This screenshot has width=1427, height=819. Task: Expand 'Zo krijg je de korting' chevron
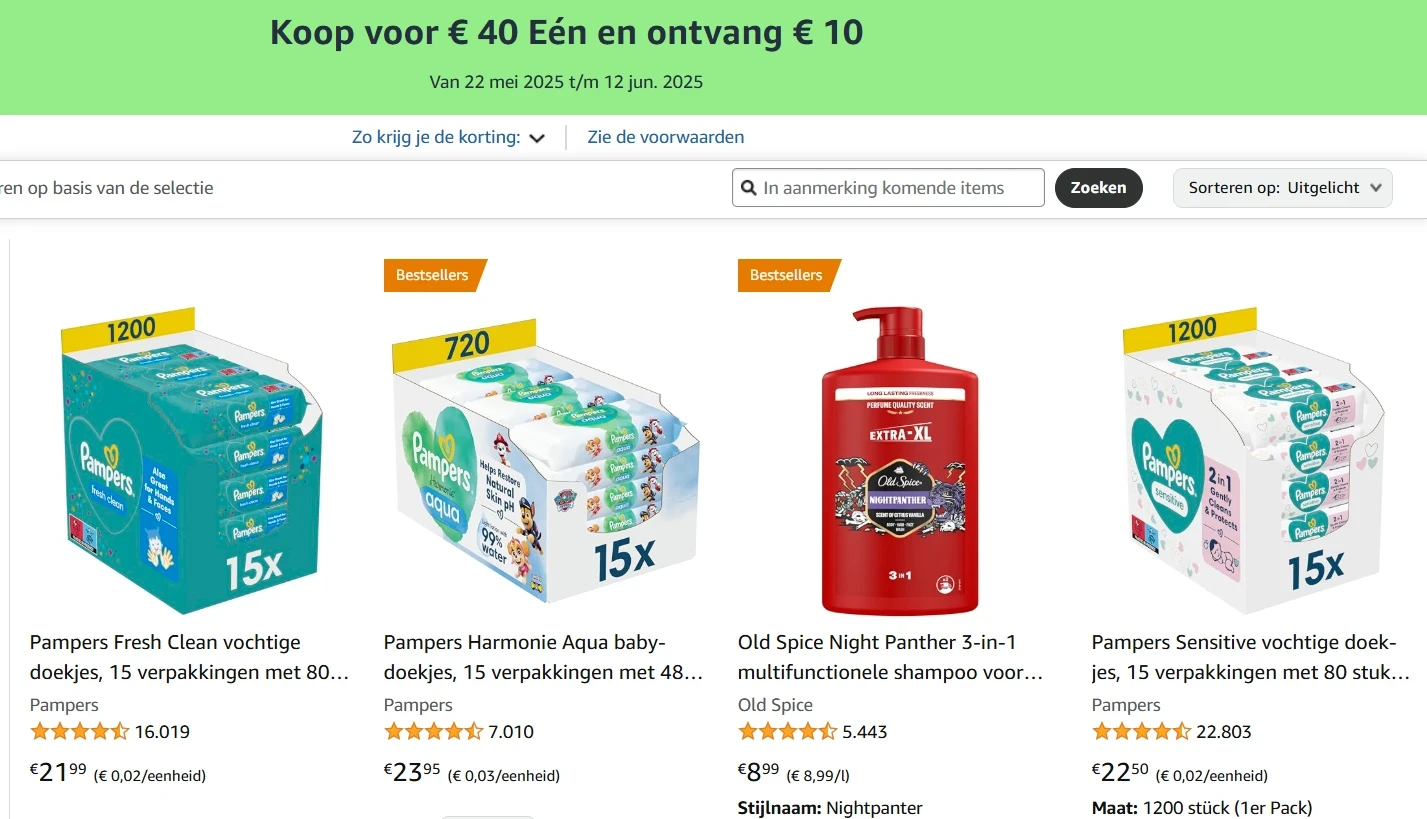click(537, 138)
